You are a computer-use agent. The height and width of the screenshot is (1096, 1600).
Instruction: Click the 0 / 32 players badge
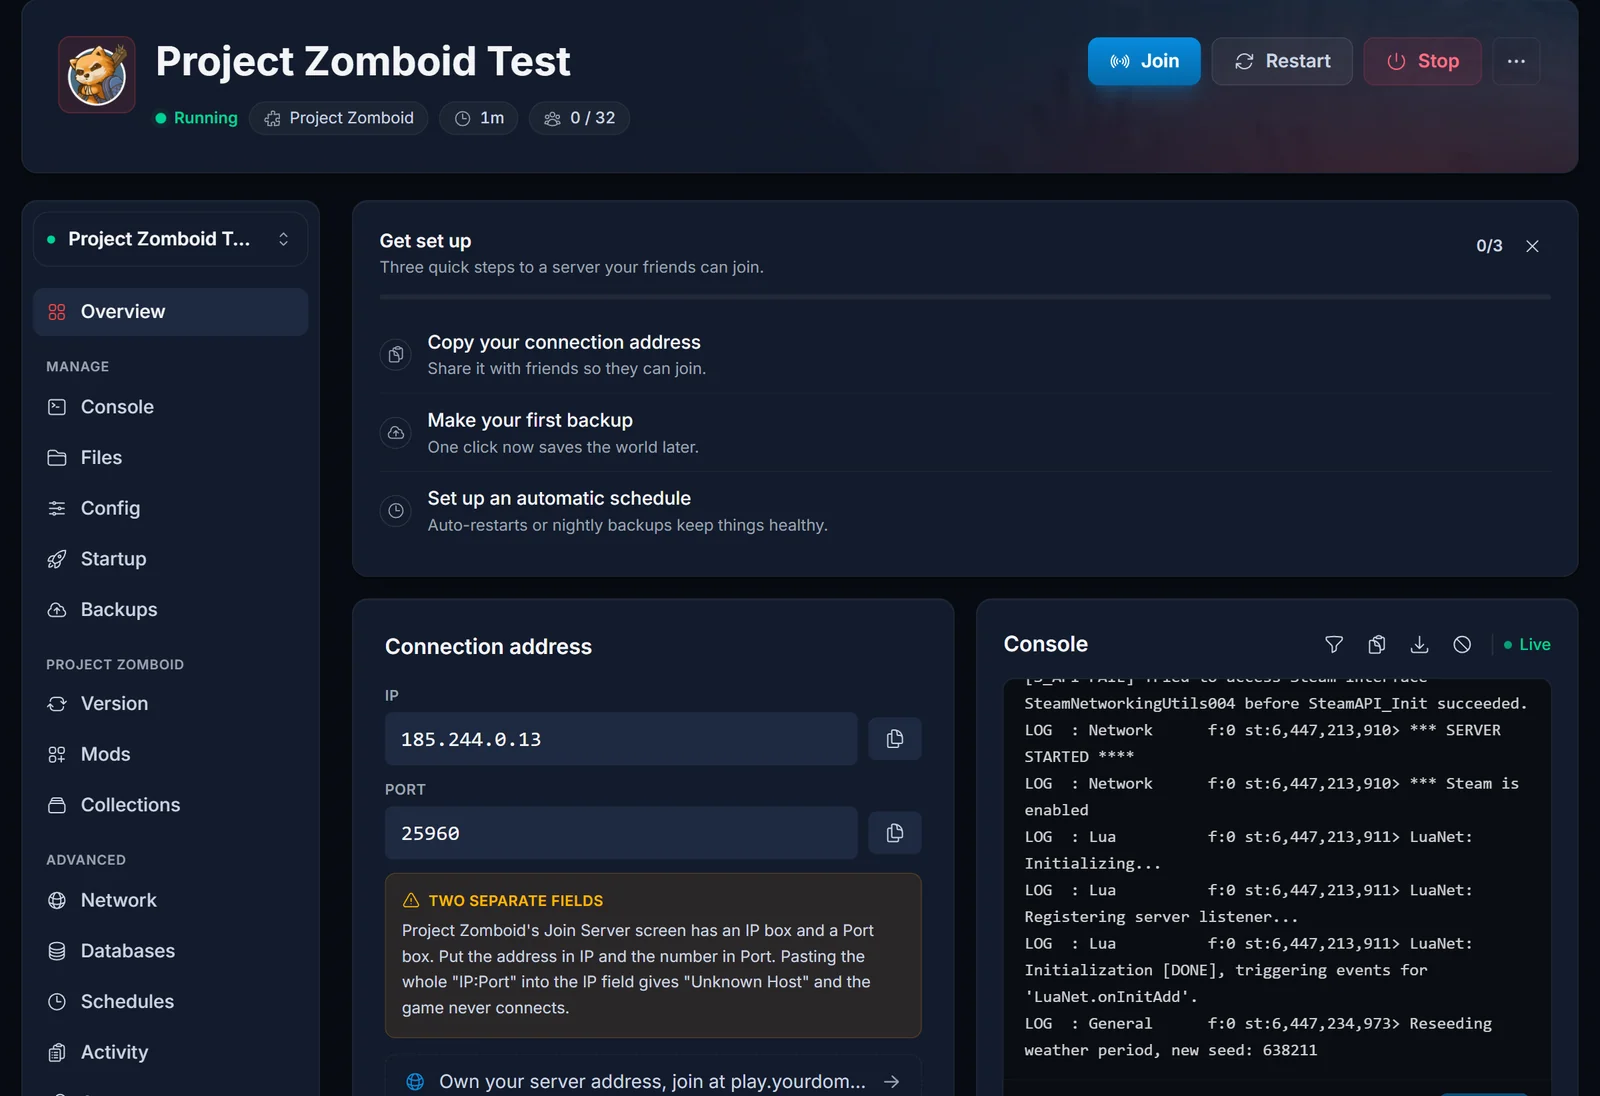click(580, 118)
